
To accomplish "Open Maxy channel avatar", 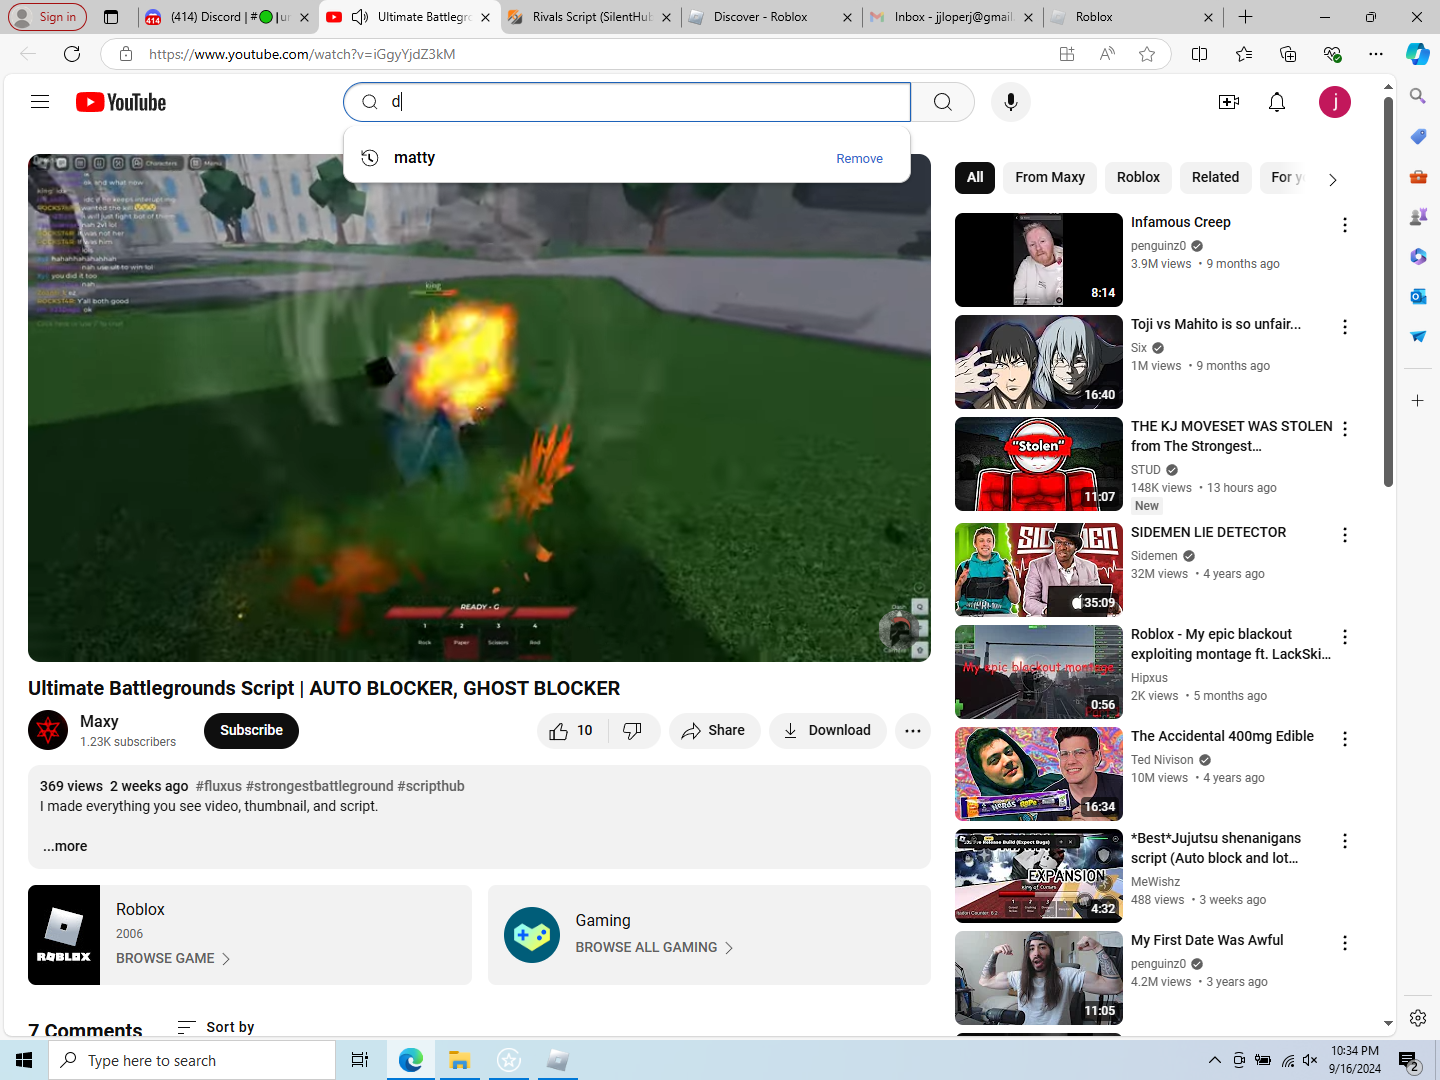I will pyautogui.click(x=48, y=731).
